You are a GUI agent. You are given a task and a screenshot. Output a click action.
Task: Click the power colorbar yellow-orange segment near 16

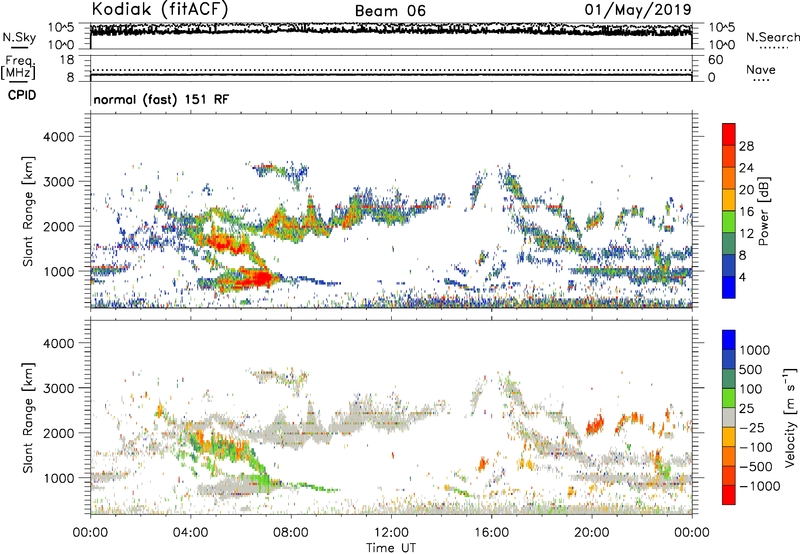tap(729, 200)
